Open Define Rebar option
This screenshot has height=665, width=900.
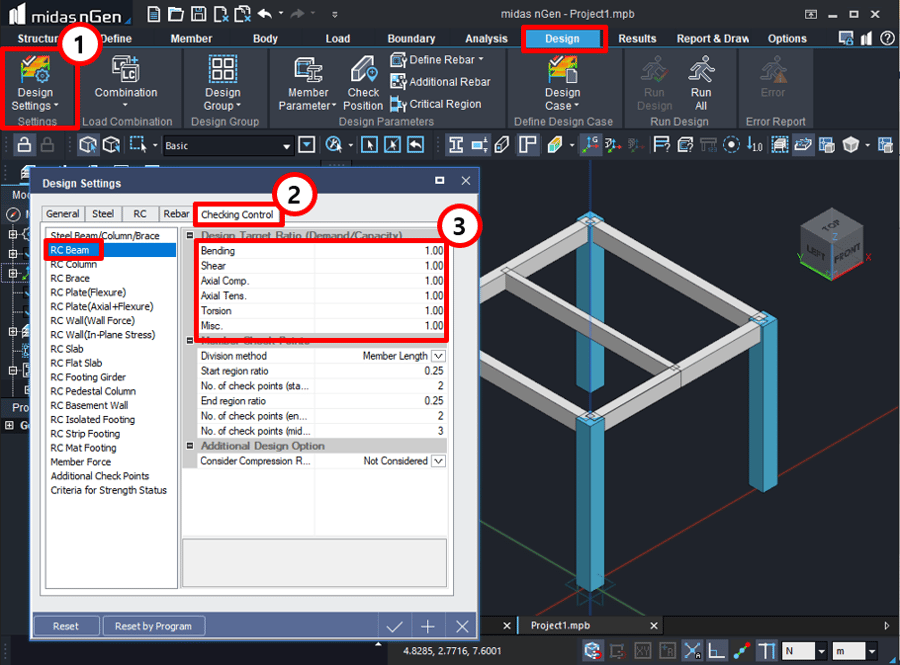point(437,60)
